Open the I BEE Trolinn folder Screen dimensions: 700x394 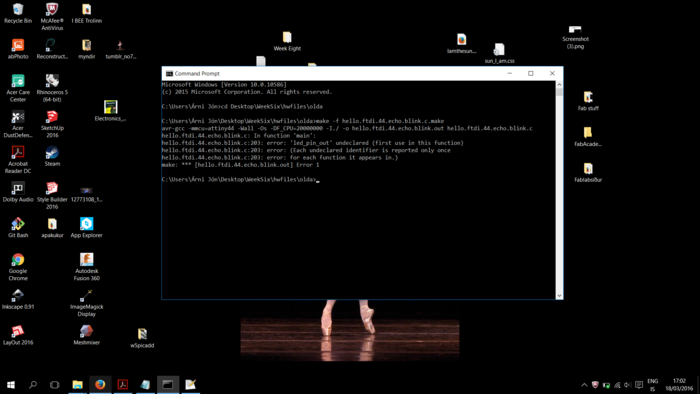point(87,13)
